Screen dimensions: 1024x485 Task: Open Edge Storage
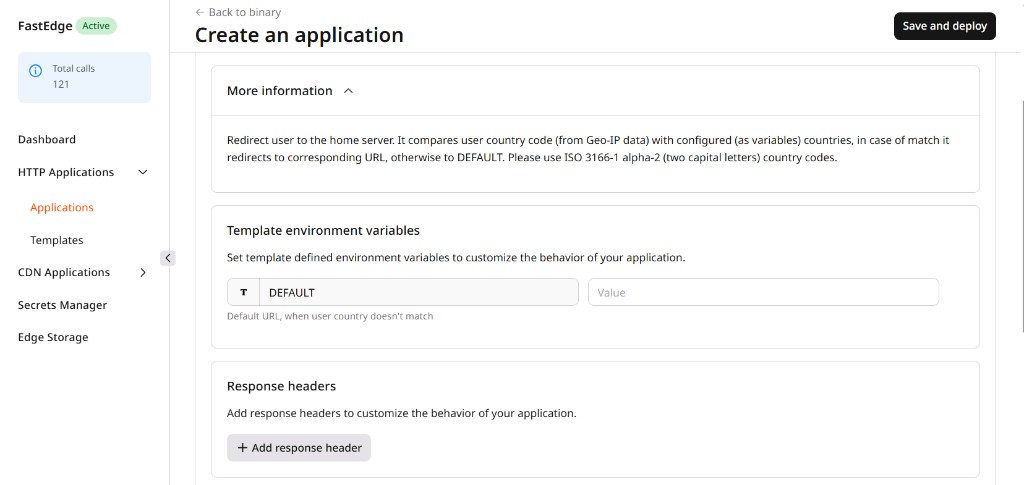(x=53, y=337)
